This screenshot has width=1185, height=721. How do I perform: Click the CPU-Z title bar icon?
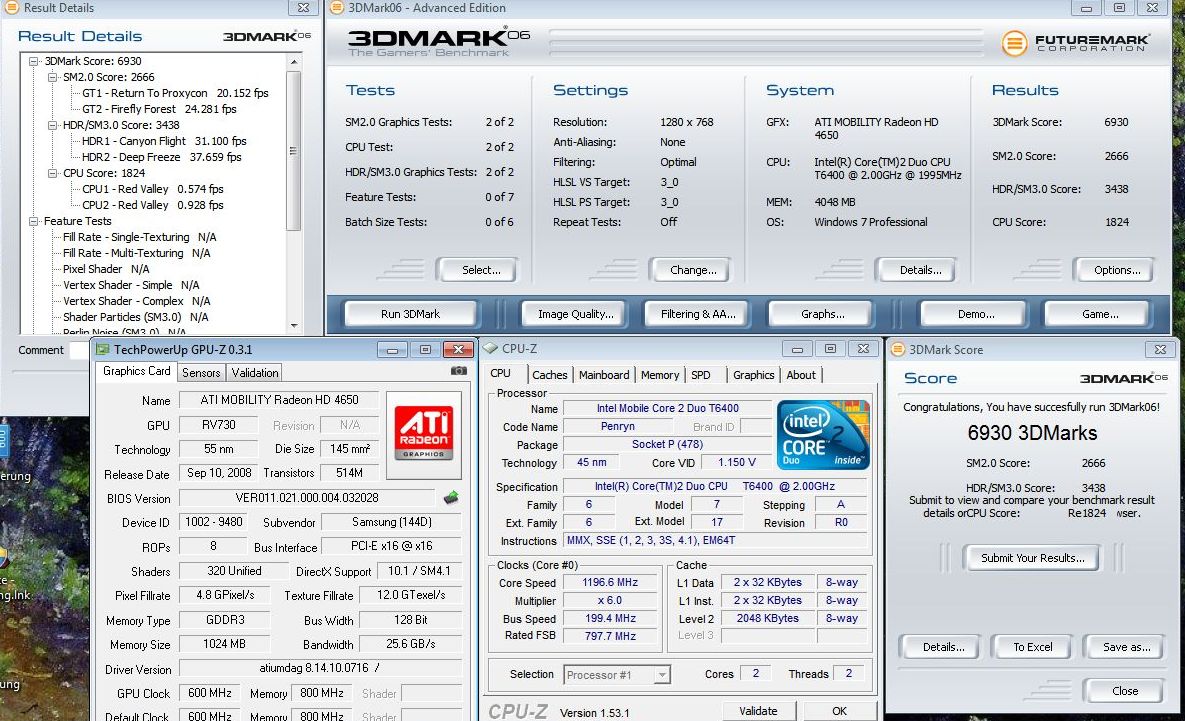[490, 348]
